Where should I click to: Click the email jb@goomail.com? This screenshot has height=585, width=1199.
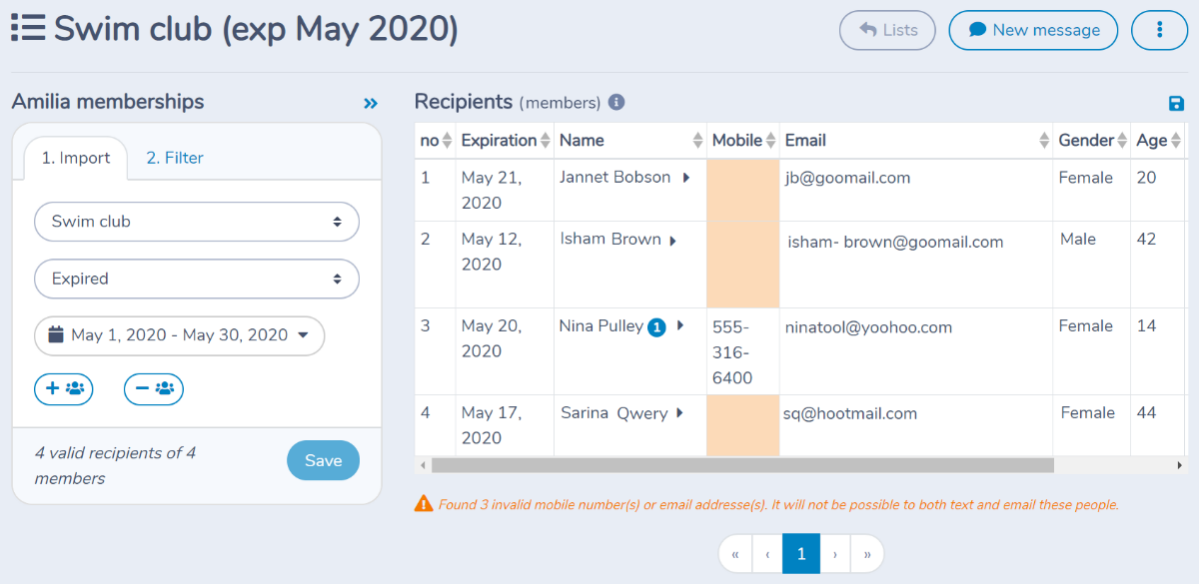[847, 178]
